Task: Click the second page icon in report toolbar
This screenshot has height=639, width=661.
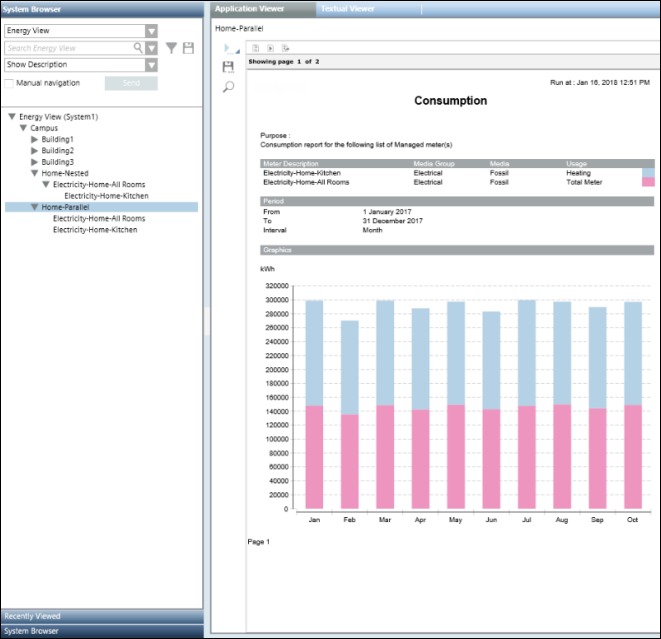Action: (270, 48)
